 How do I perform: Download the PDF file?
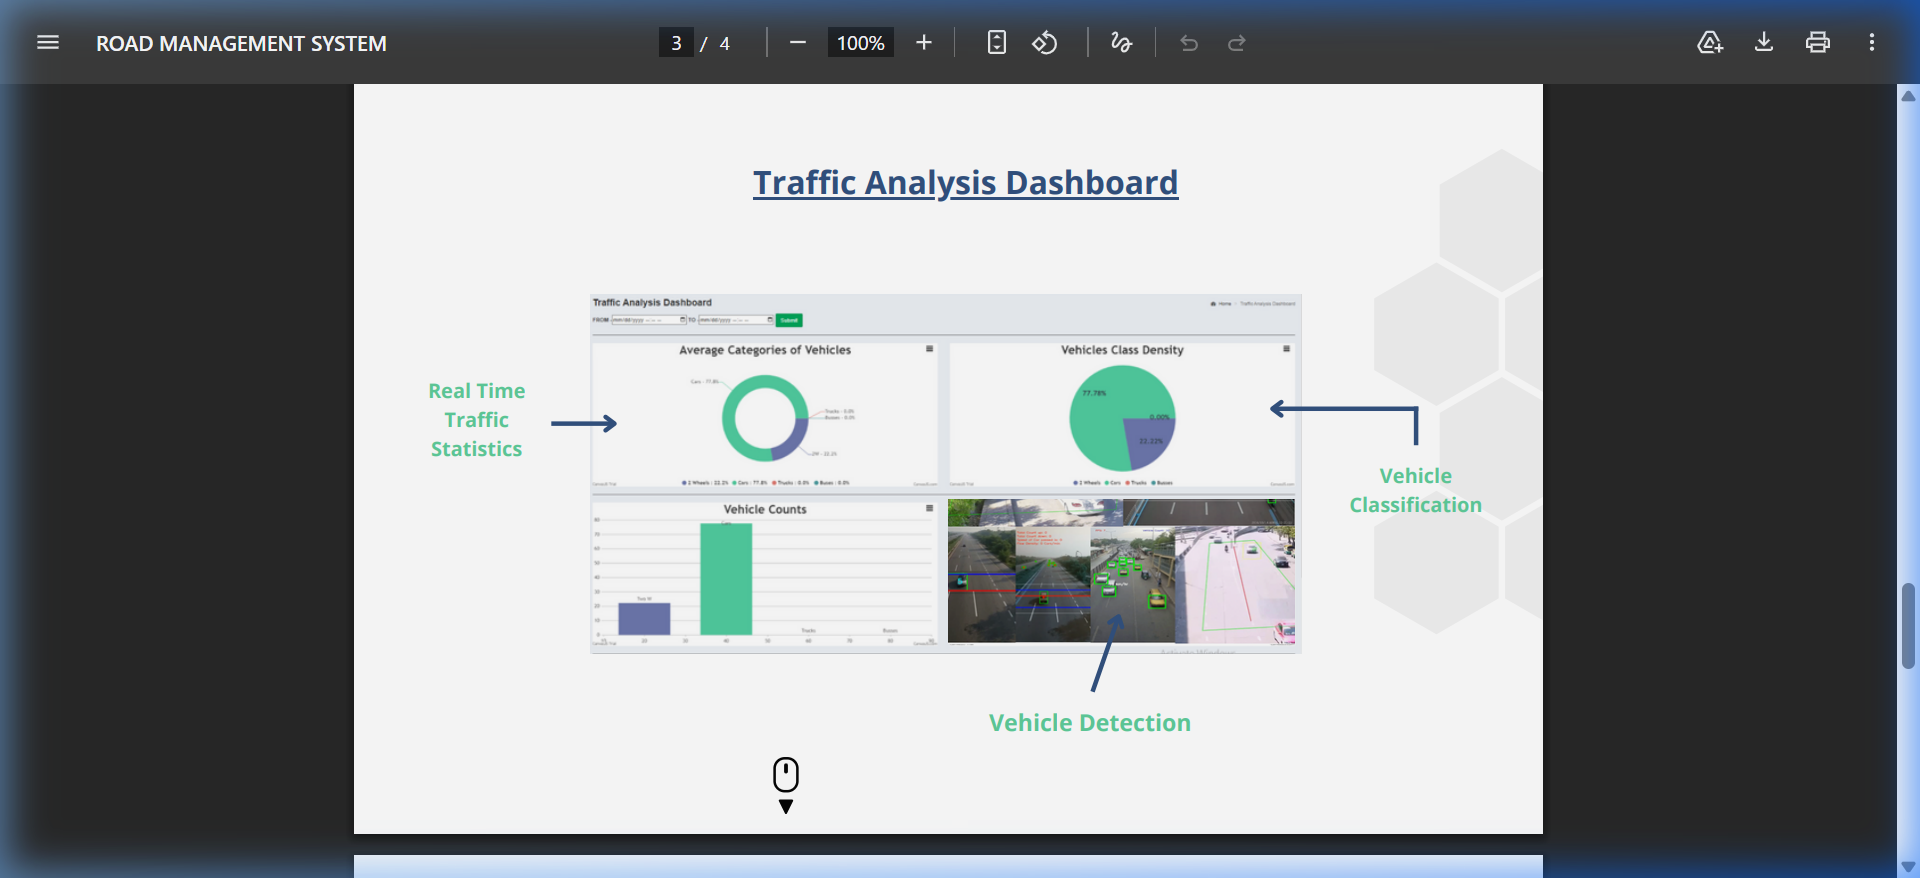[1764, 42]
